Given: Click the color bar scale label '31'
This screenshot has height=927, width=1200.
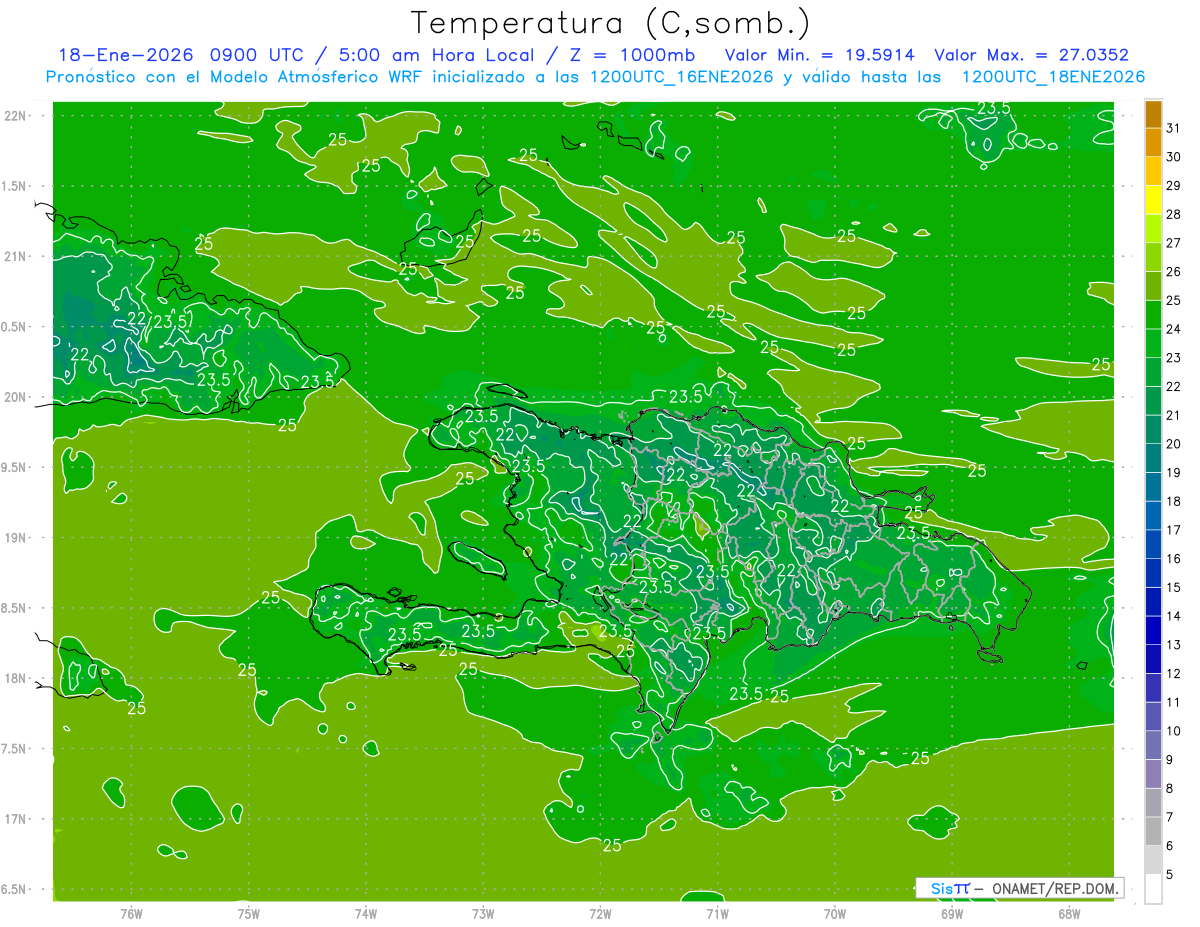Looking at the screenshot, I should point(1174,128).
